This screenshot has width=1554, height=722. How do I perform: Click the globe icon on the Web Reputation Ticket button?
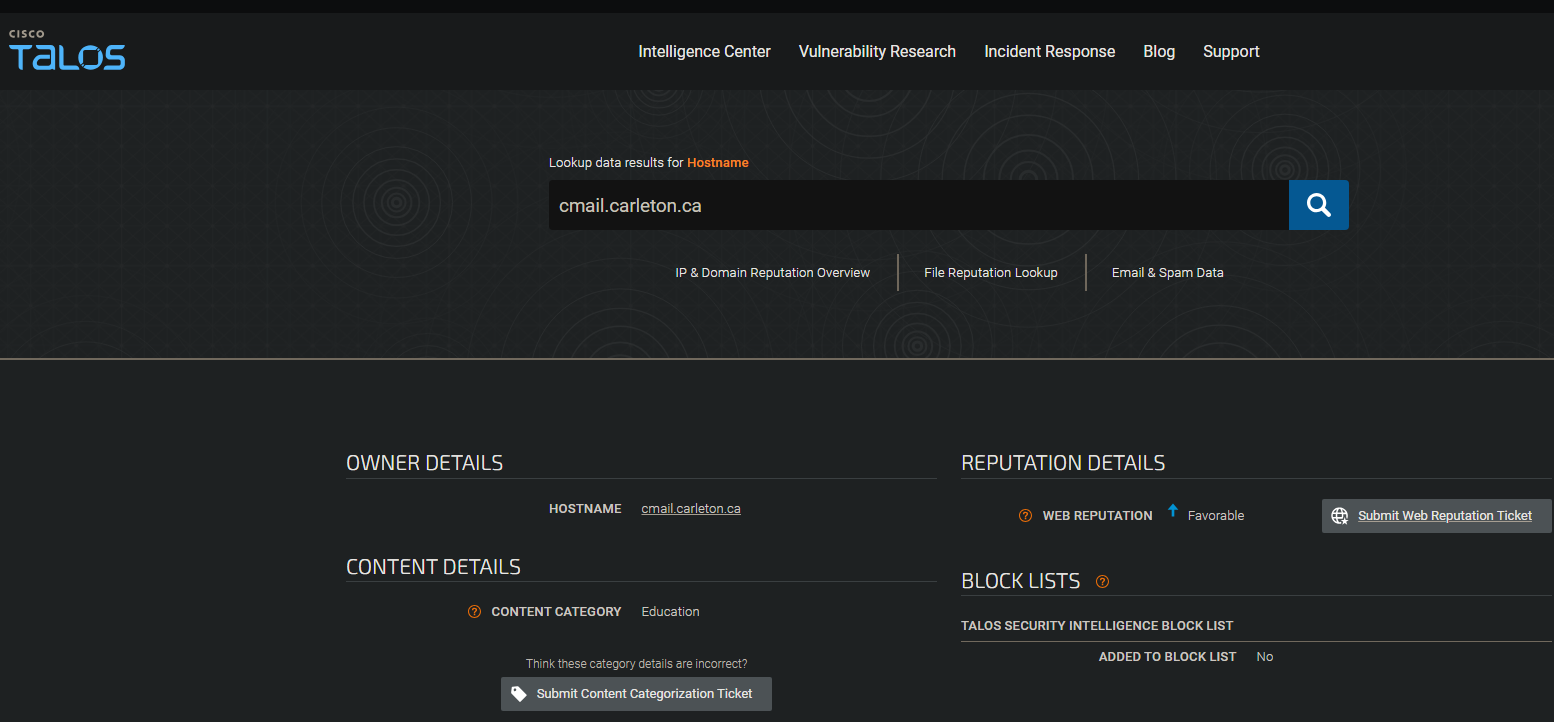pyautogui.click(x=1340, y=516)
